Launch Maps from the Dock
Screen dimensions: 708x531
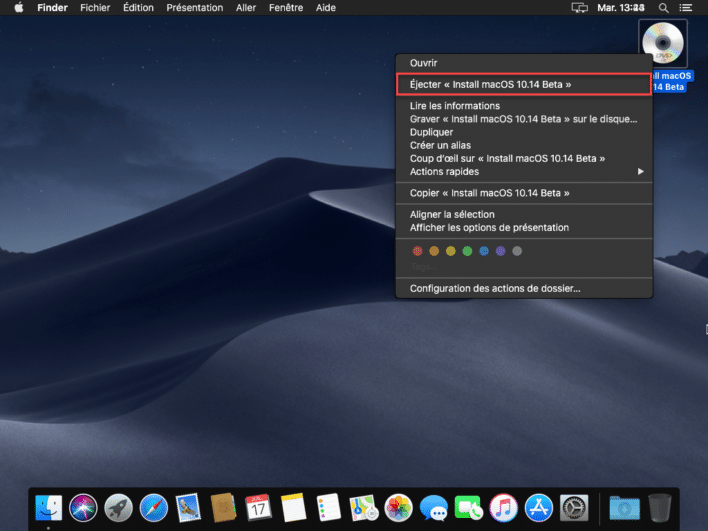[363, 508]
